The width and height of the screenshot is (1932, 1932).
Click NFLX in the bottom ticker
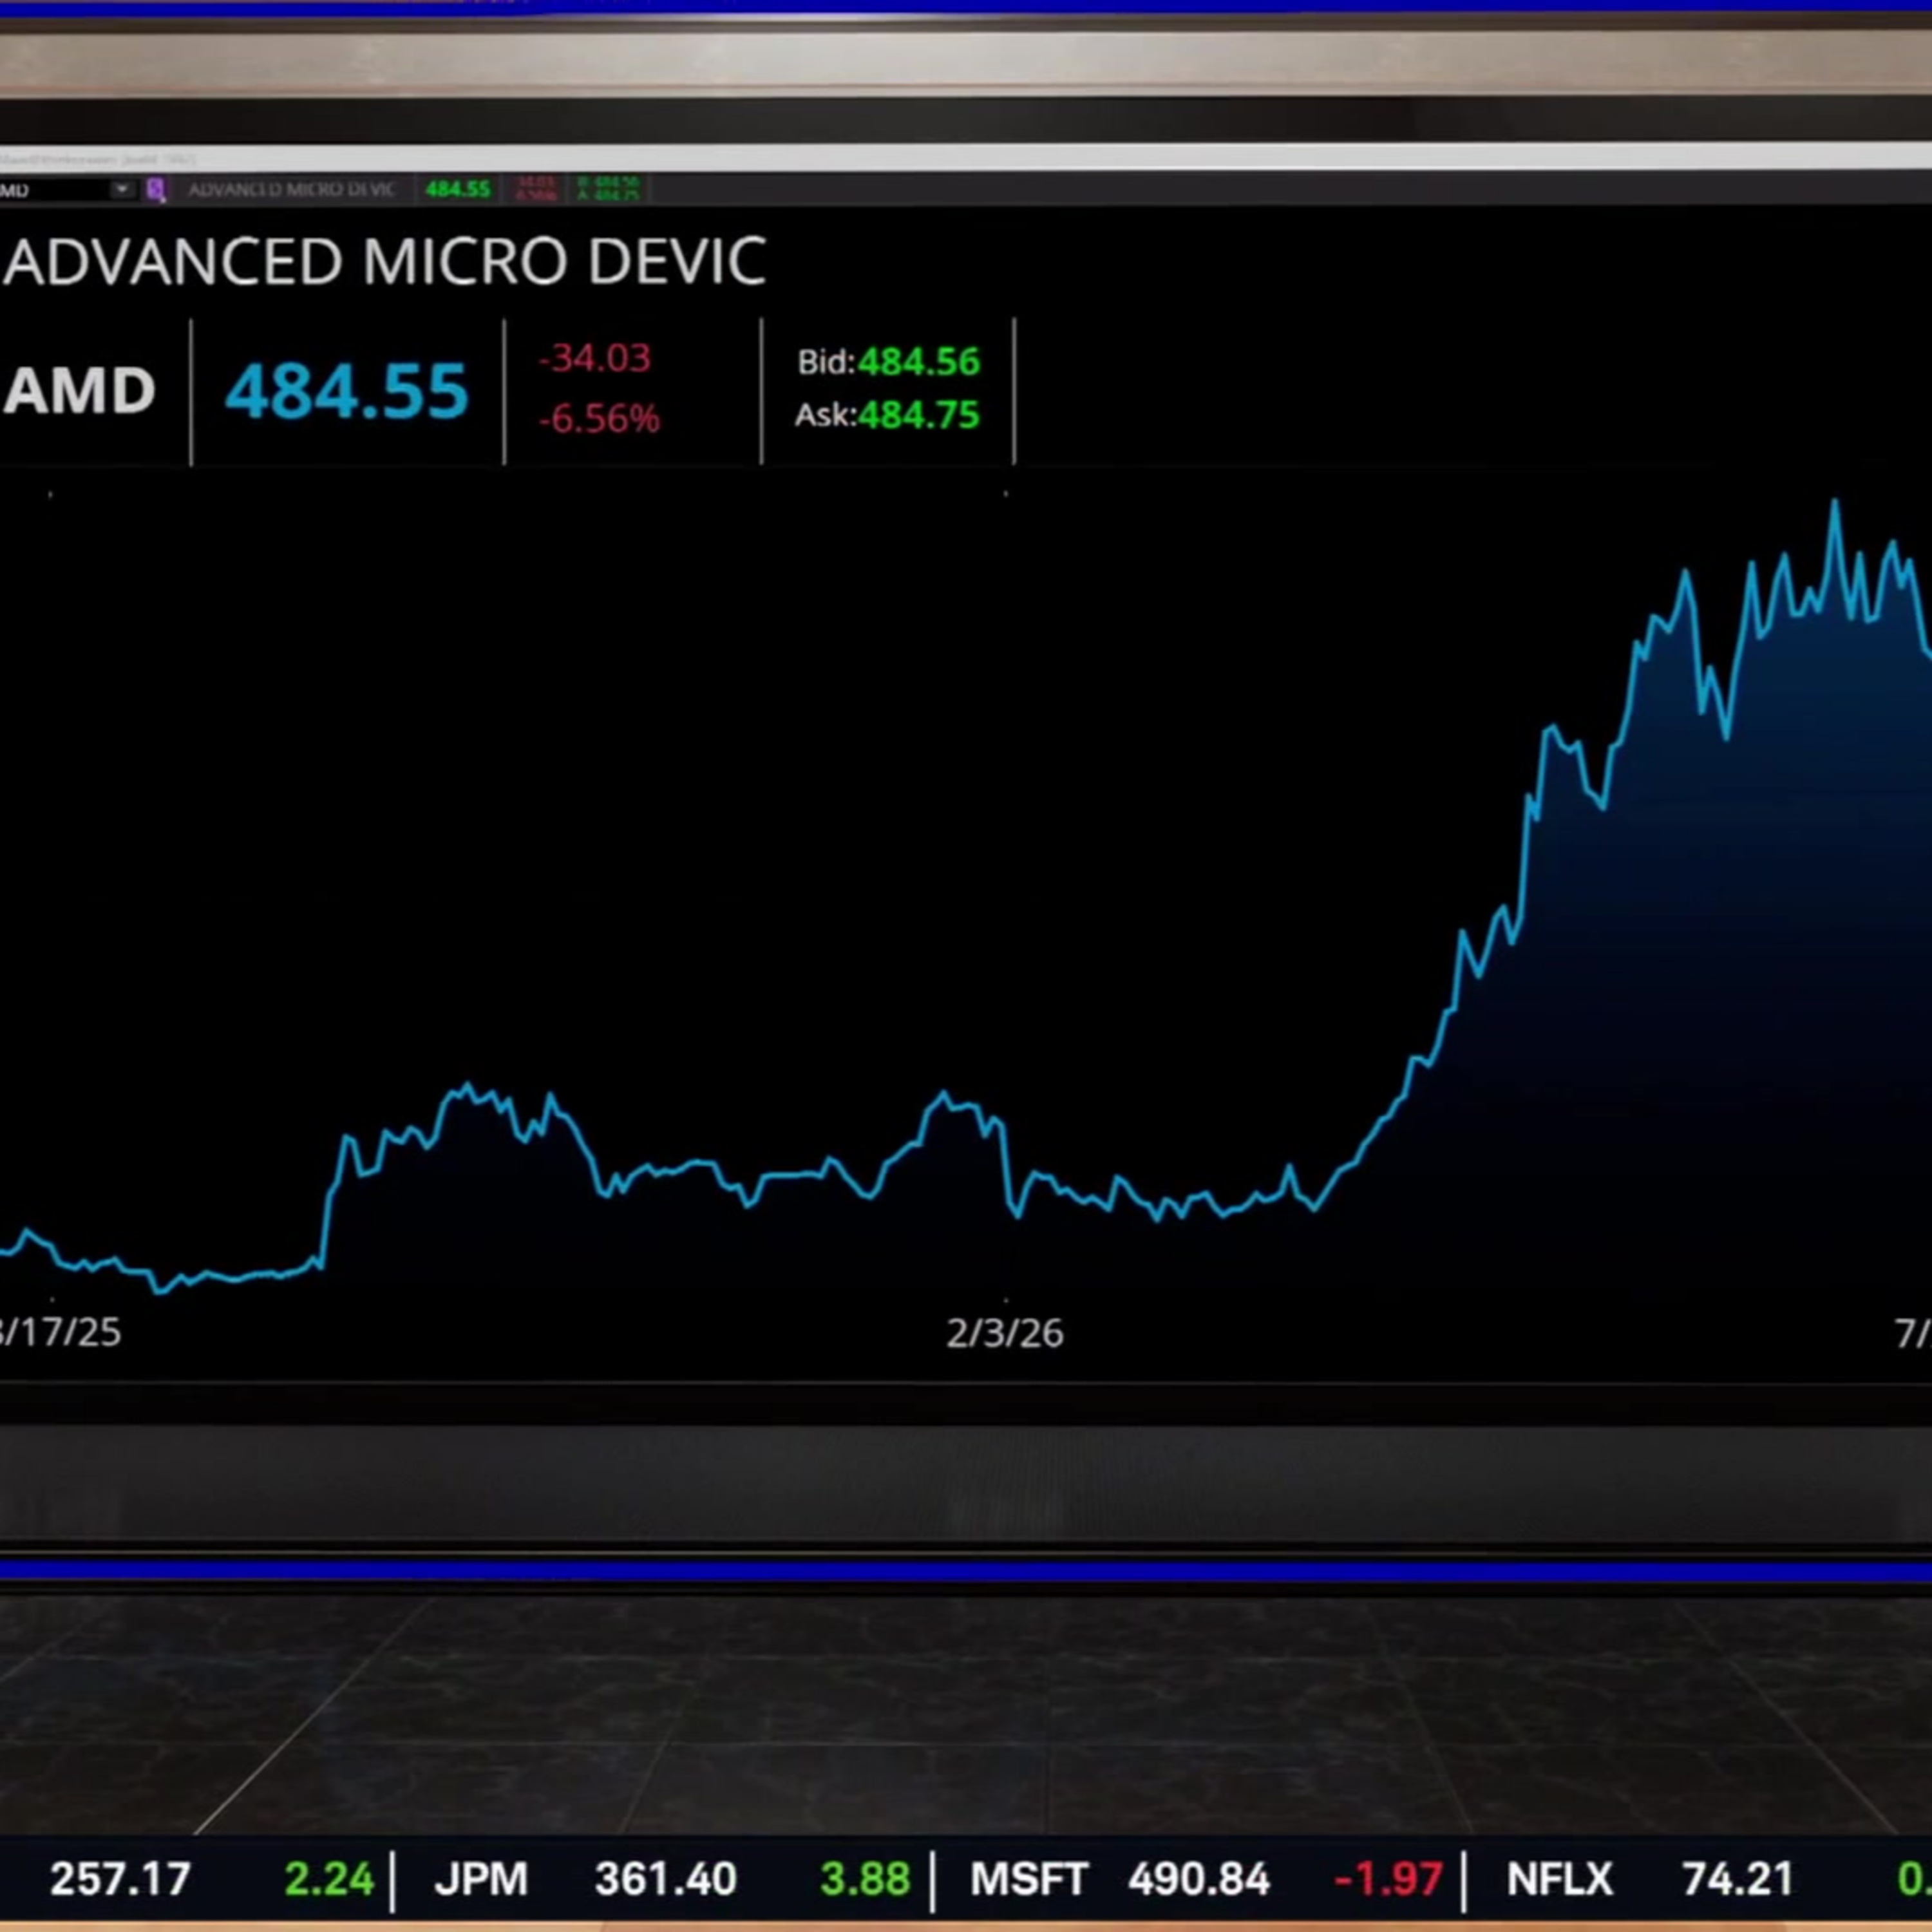(x=1560, y=1879)
